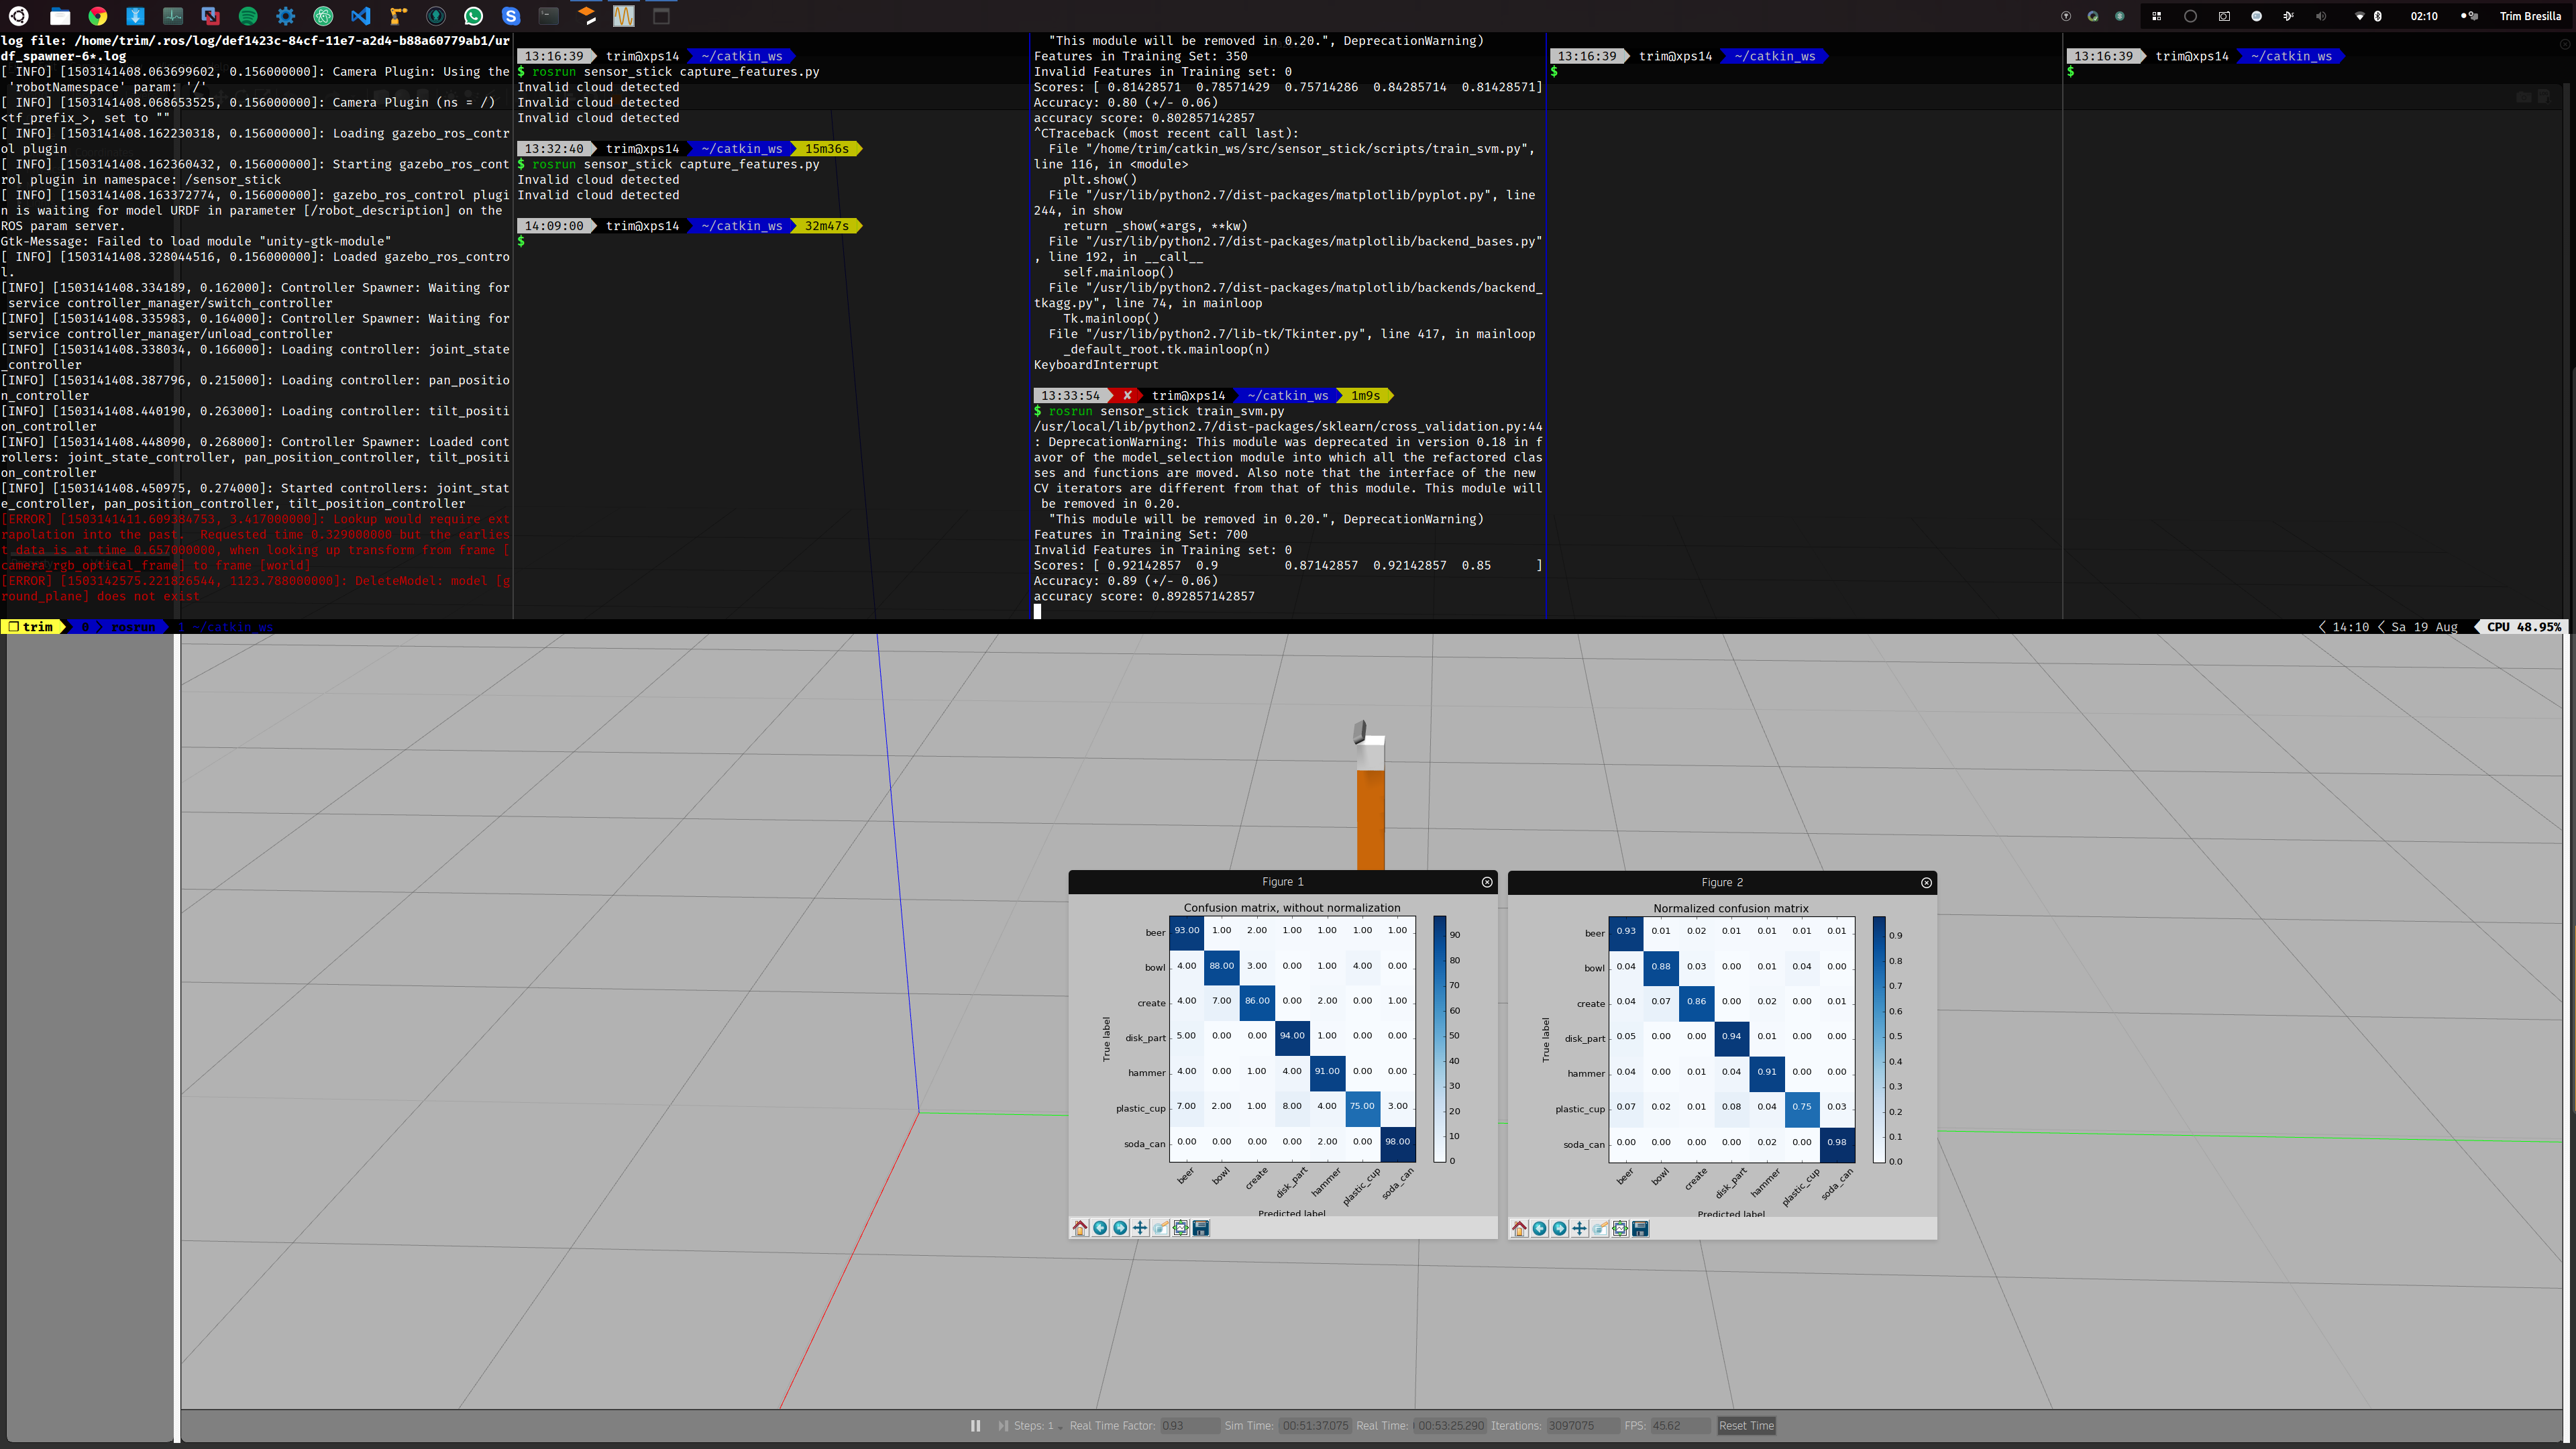Open the Ubuntu launcher icon
Screen dimensions: 2576x1449
pyautogui.click(x=18, y=16)
